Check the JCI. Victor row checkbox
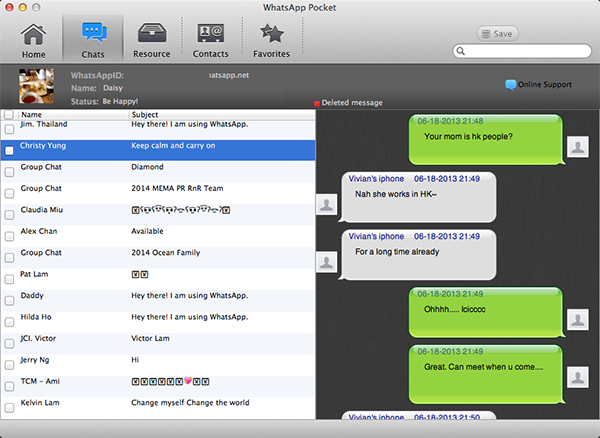The image size is (600, 438). pos(9,344)
